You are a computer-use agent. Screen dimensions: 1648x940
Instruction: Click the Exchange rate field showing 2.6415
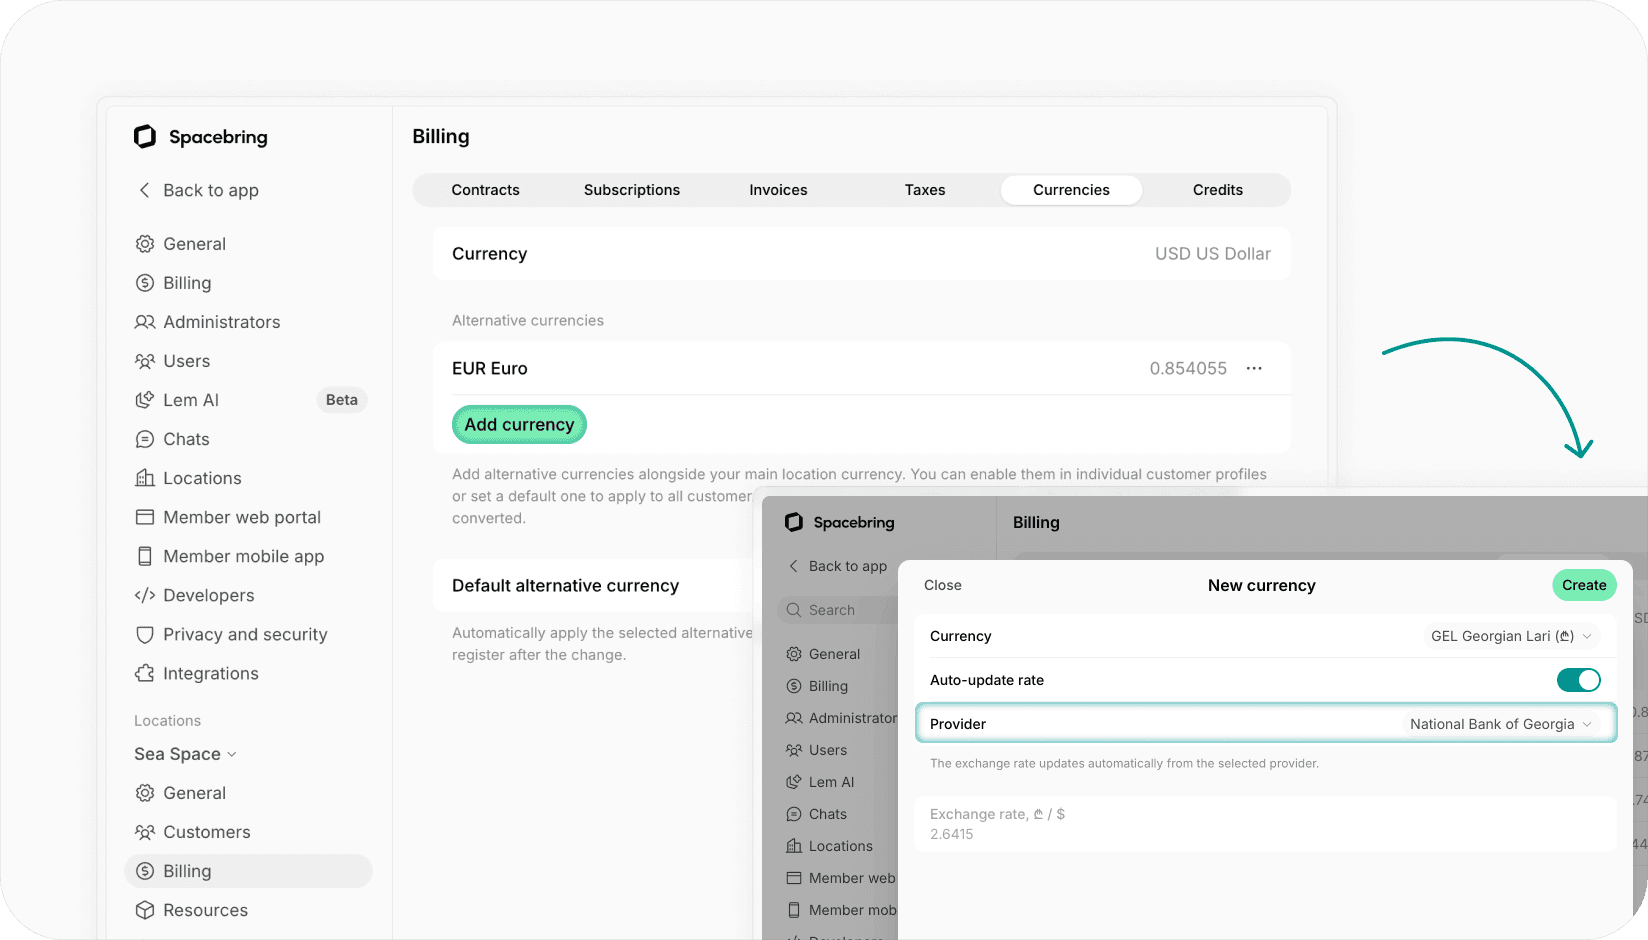[x=1266, y=824]
